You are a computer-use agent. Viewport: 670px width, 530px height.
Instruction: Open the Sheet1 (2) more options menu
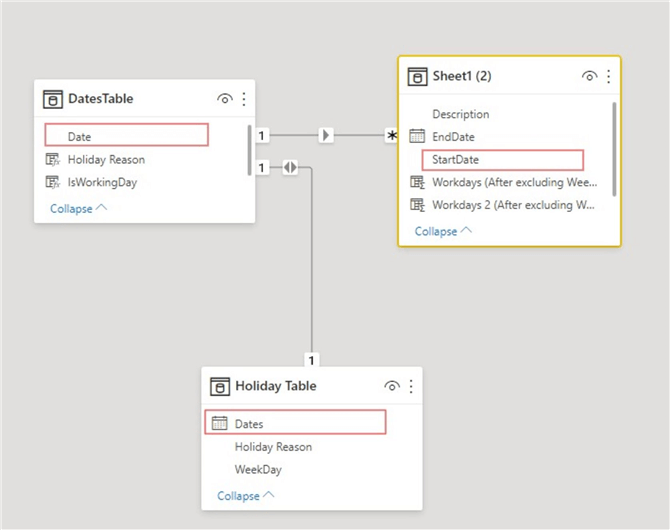point(607,76)
